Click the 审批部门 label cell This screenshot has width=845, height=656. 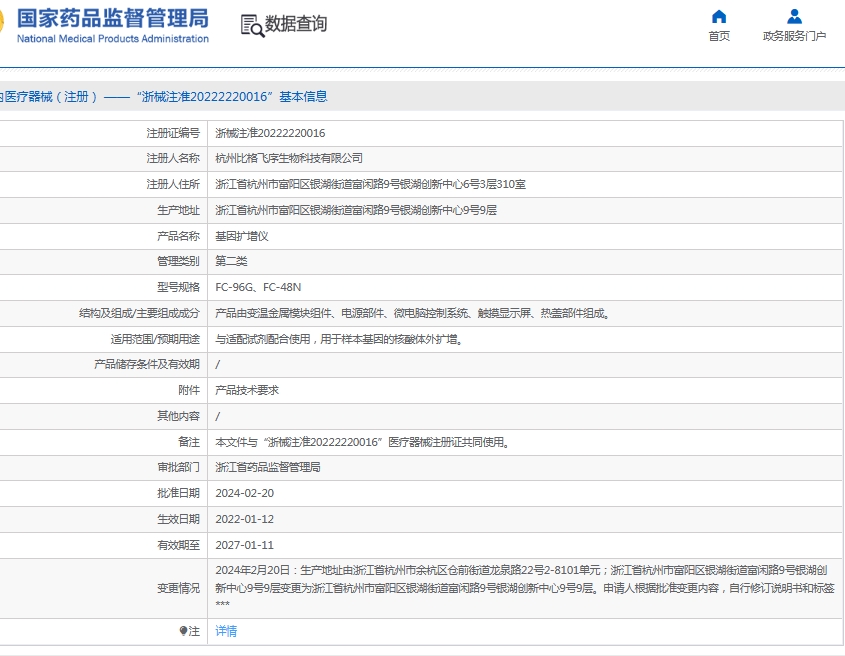tap(178, 467)
